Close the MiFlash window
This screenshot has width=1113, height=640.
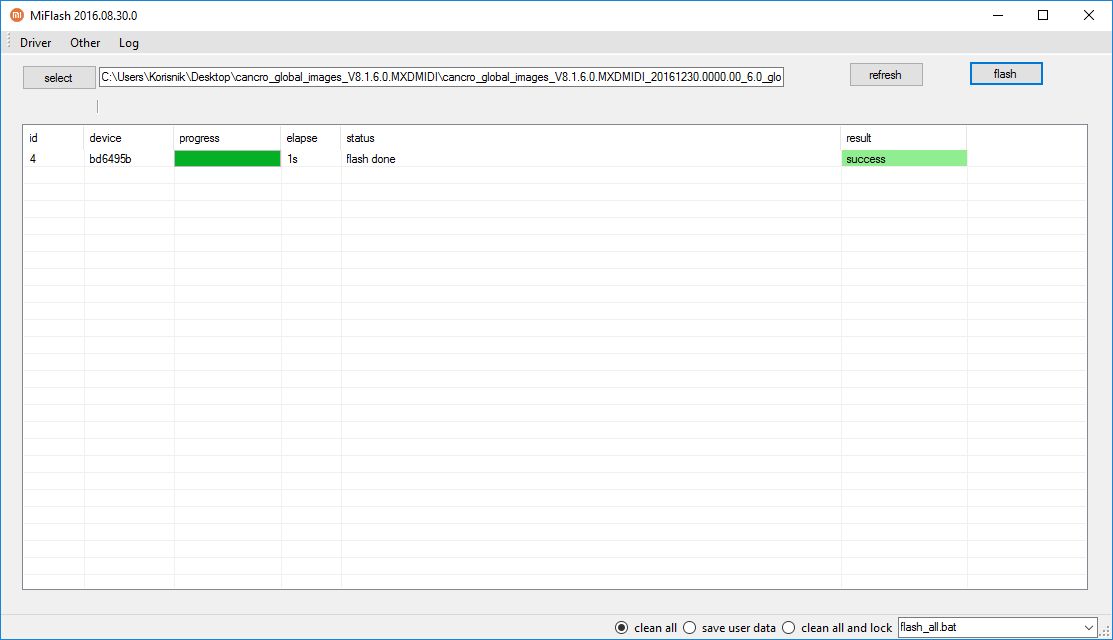coord(1089,15)
